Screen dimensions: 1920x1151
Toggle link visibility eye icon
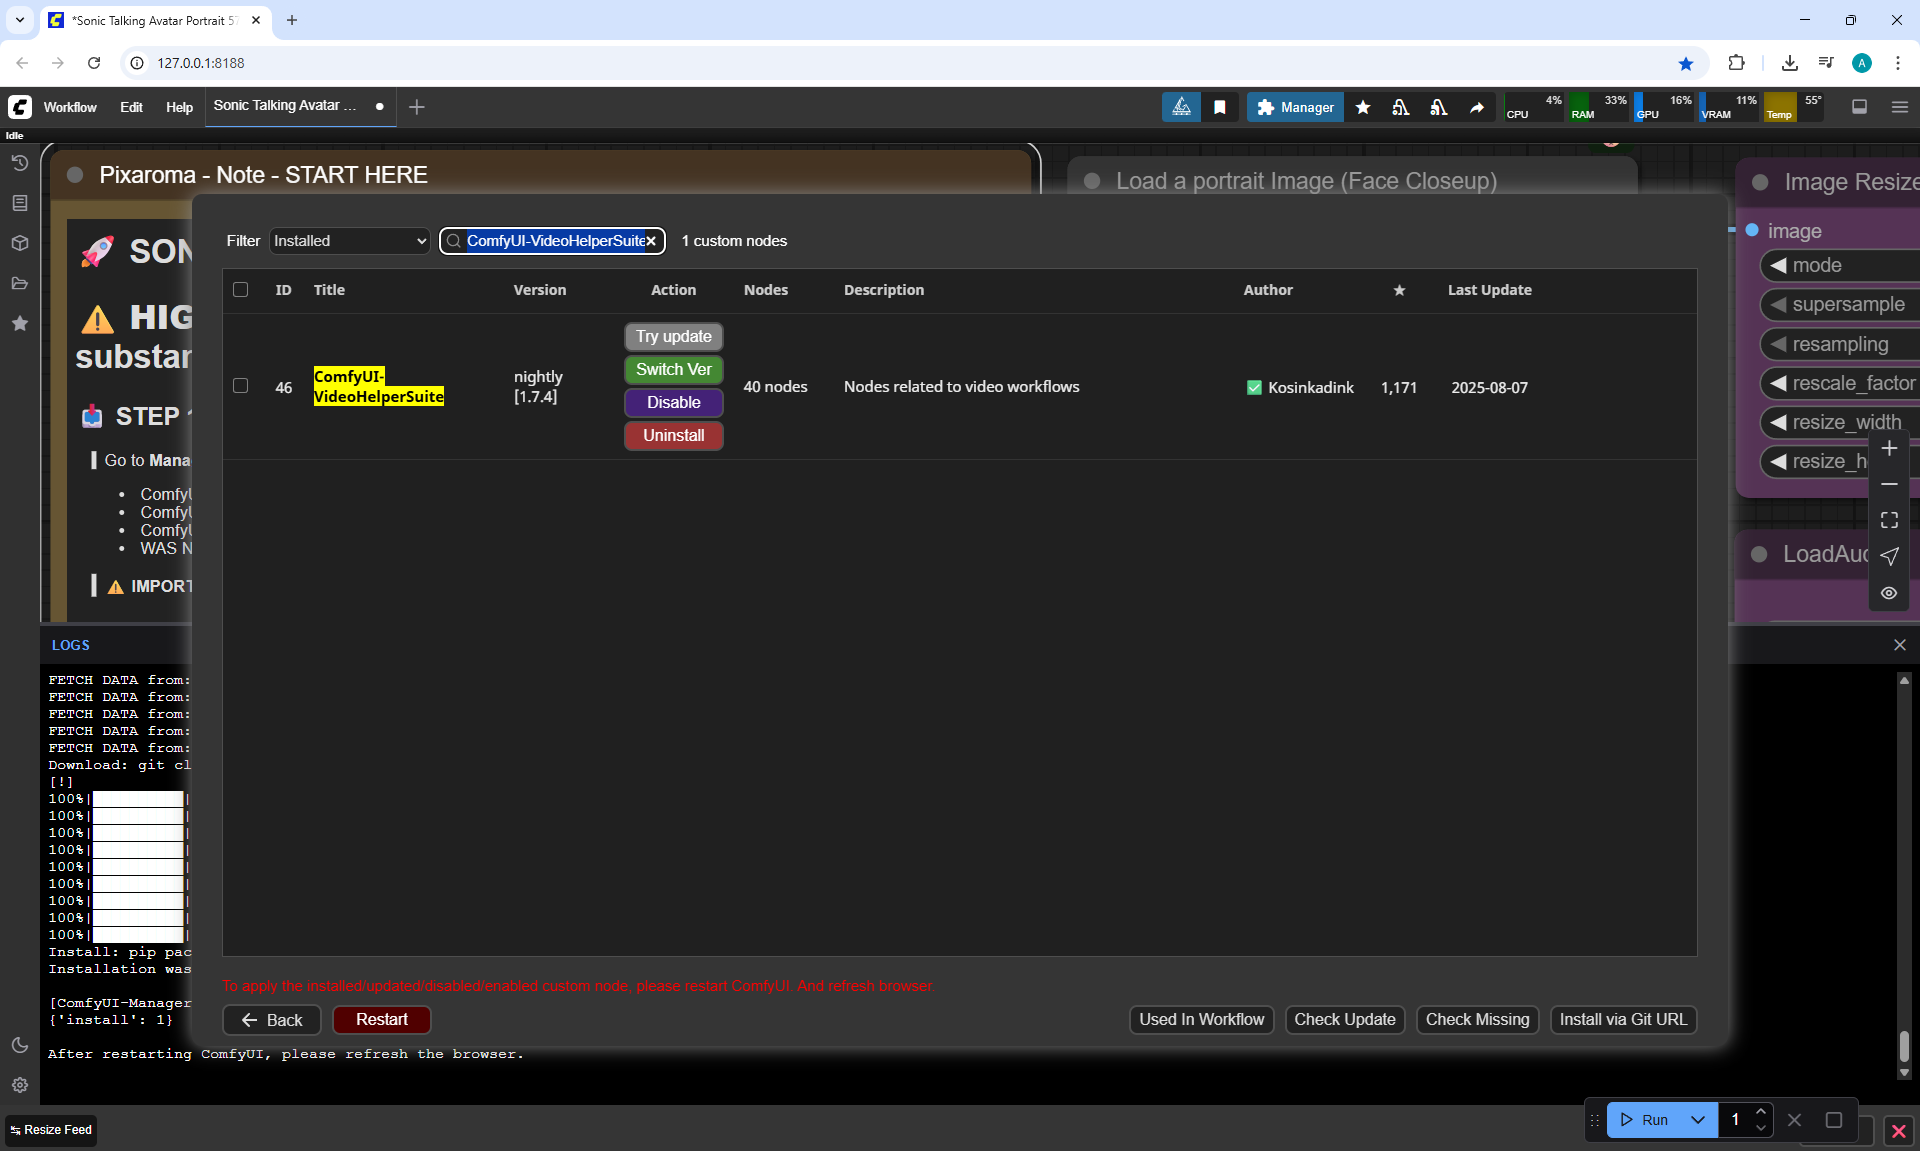(1889, 593)
